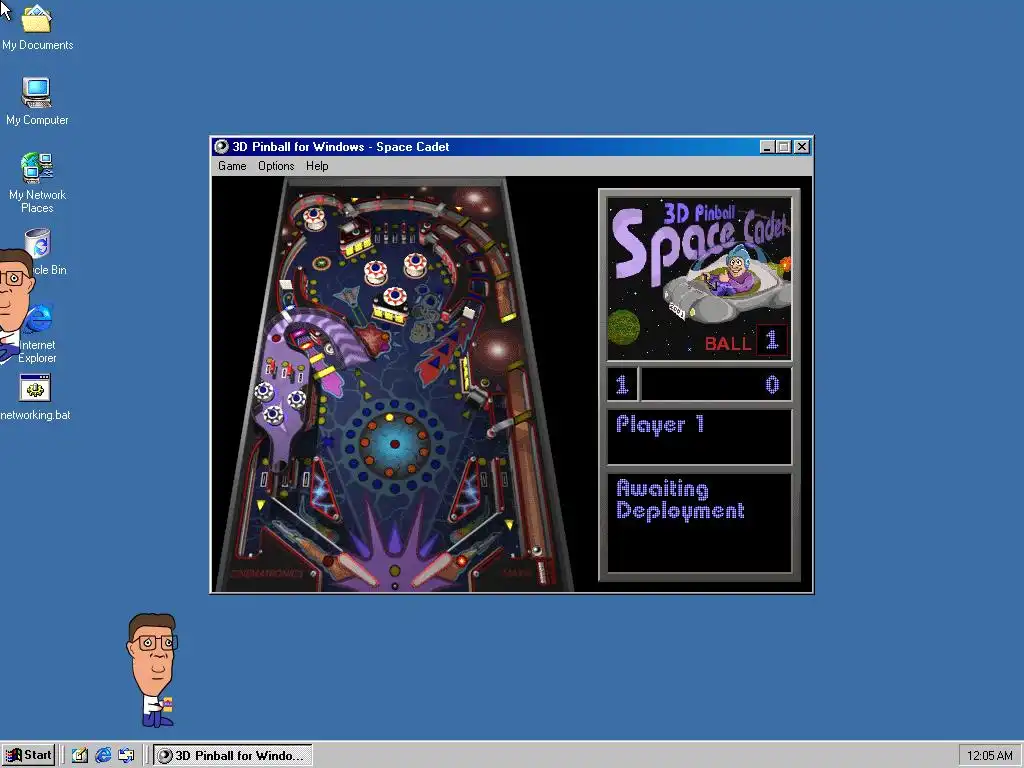1024x768 pixels.
Task: Click the Show Desktop quick launch icon
Action: (x=80, y=755)
